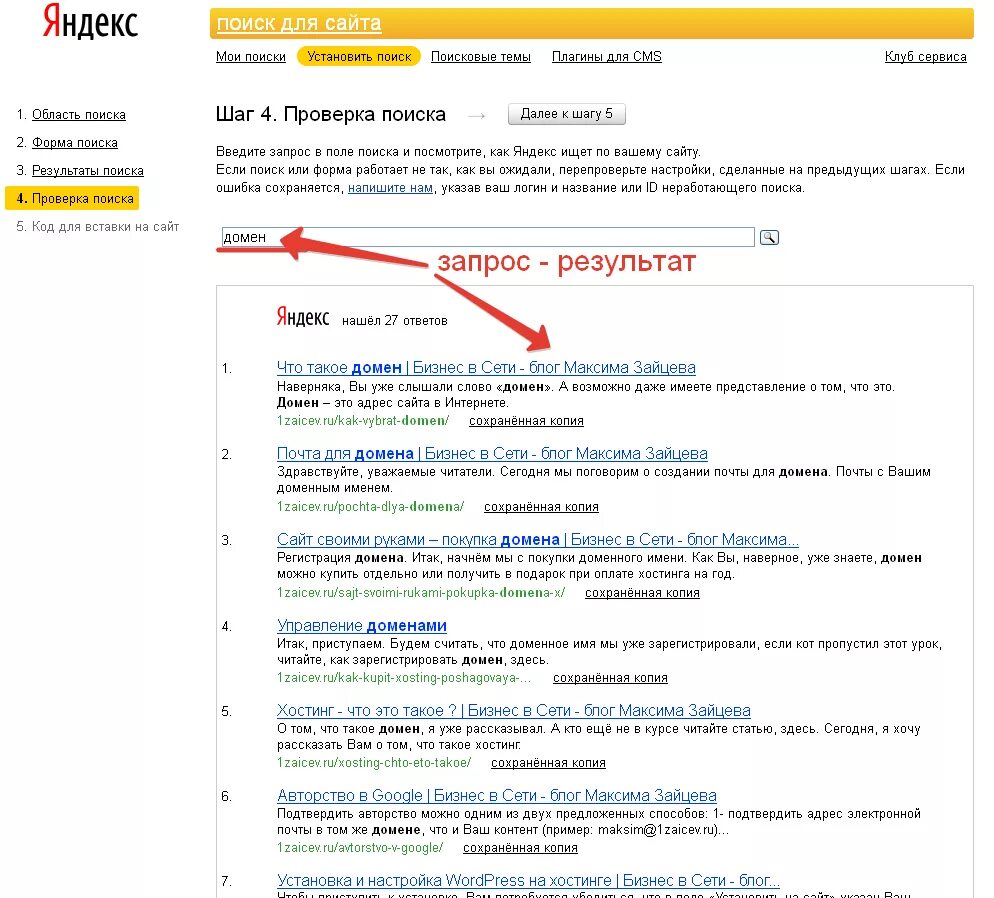Open the Поисковые темы tab
Image resolution: width=994 pixels, height=898 pixels.
[481, 56]
